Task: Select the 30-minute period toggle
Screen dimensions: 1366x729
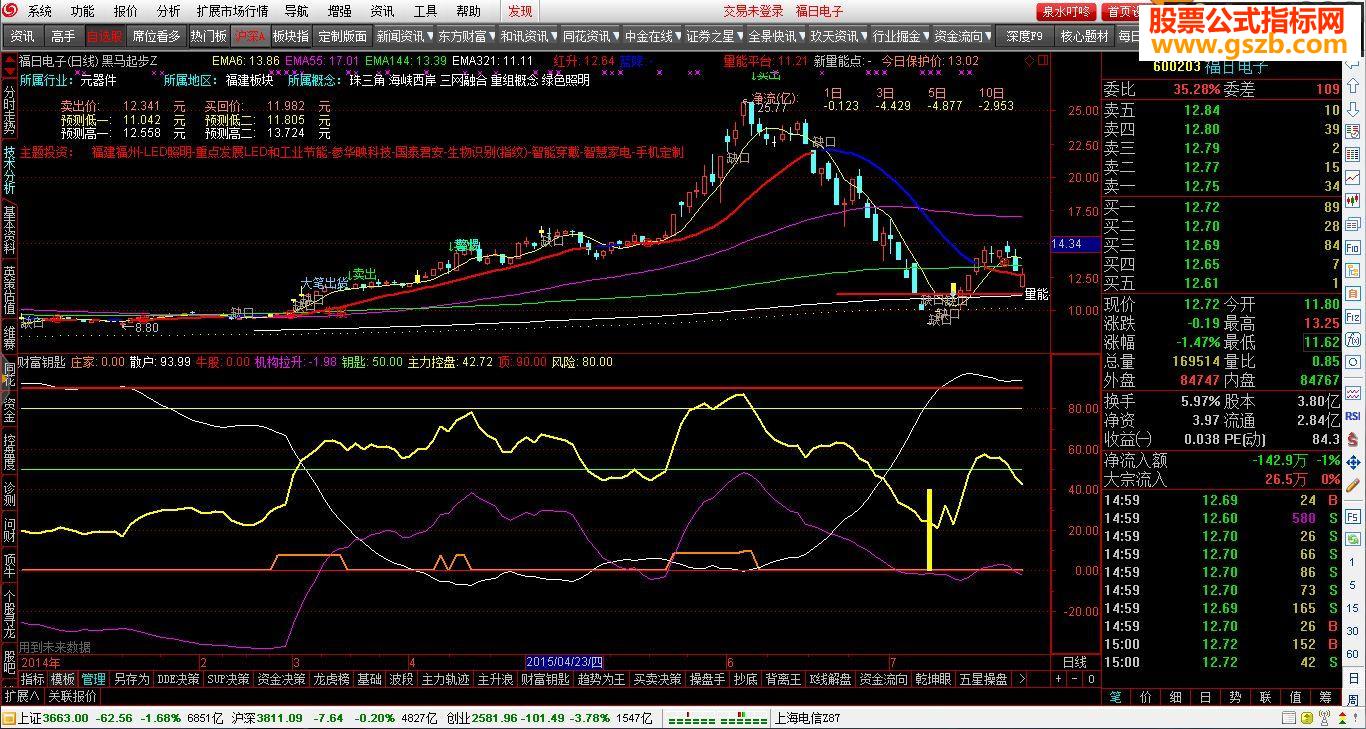Action: (1352, 630)
